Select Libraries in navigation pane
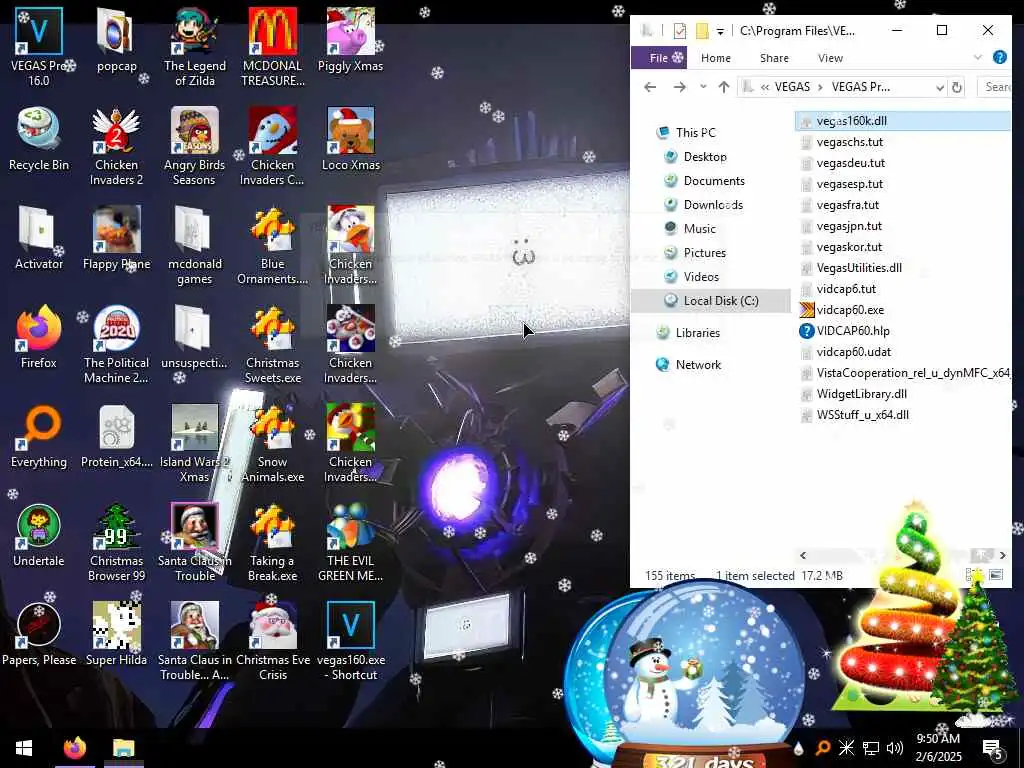Screen dimensions: 1024x768 click(x=697, y=332)
